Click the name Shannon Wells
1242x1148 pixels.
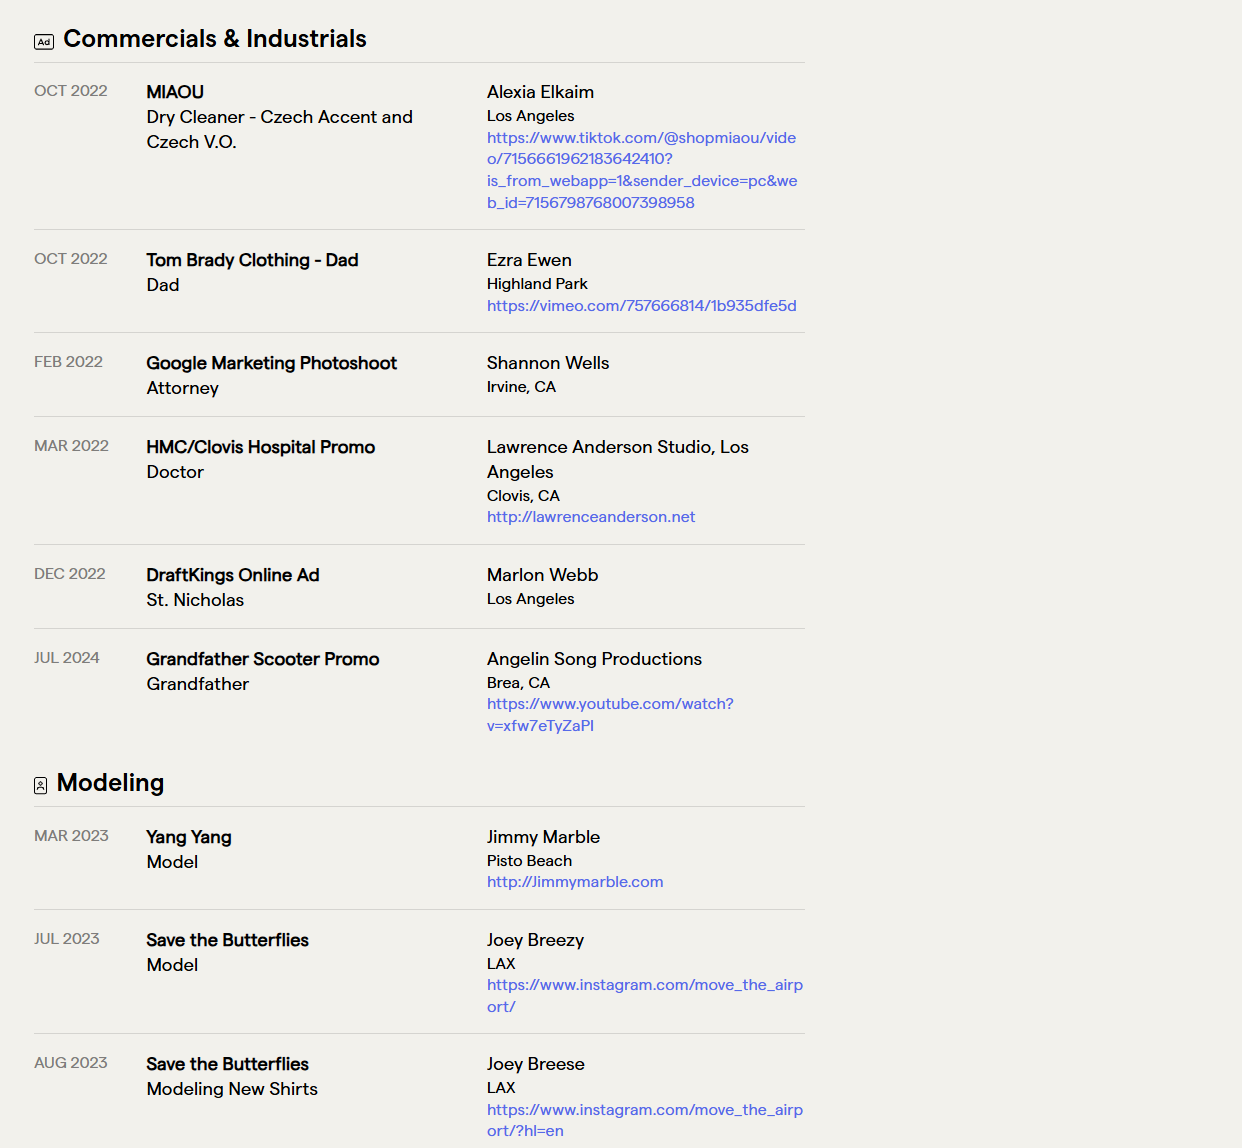(548, 363)
